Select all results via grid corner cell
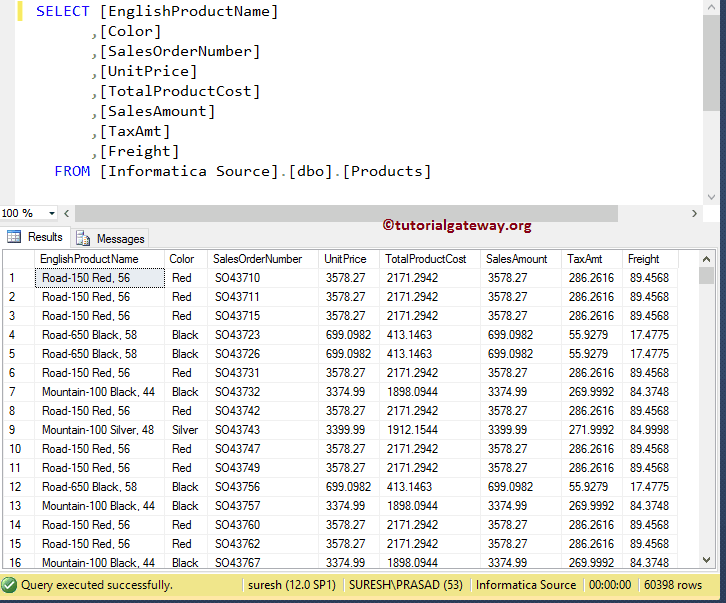 pos(19,259)
